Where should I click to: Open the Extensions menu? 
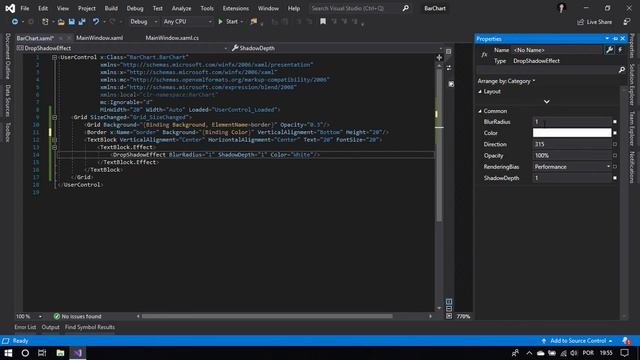coord(236,8)
